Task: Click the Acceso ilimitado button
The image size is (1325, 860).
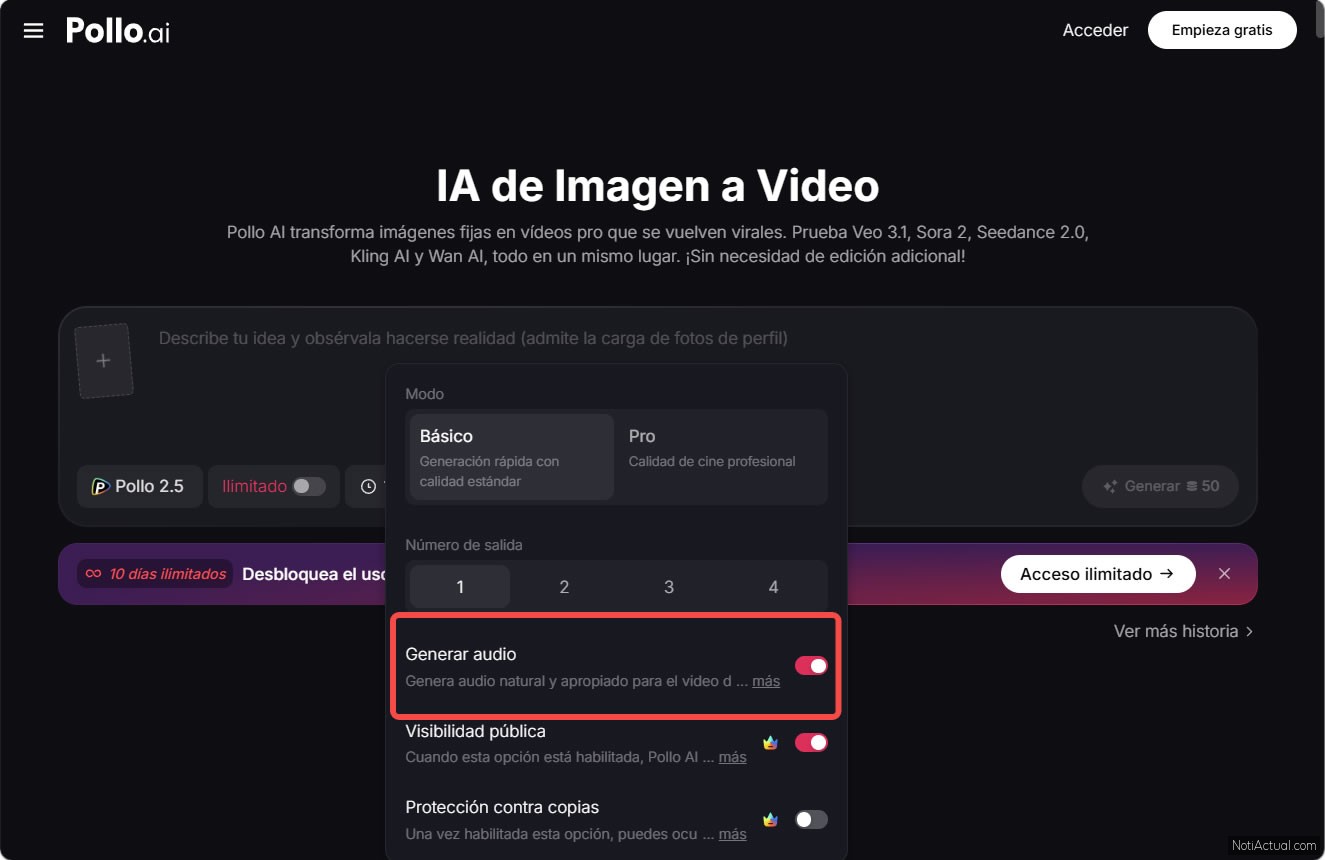Action: tap(1098, 574)
